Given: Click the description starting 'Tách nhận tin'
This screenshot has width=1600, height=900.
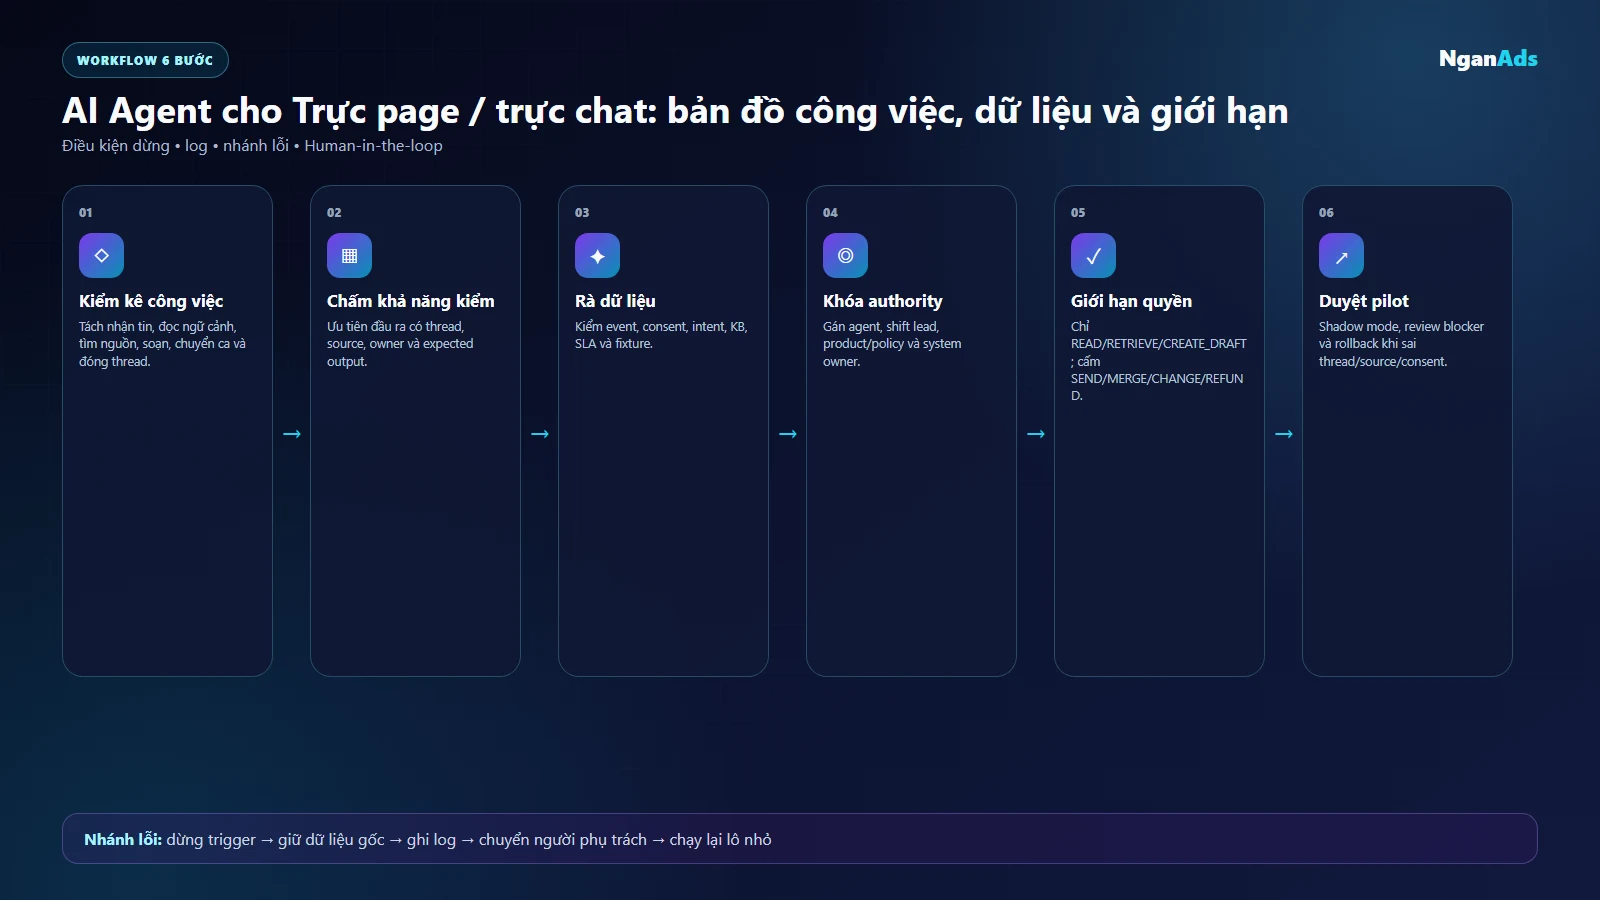Looking at the screenshot, I should pyautogui.click(x=163, y=344).
